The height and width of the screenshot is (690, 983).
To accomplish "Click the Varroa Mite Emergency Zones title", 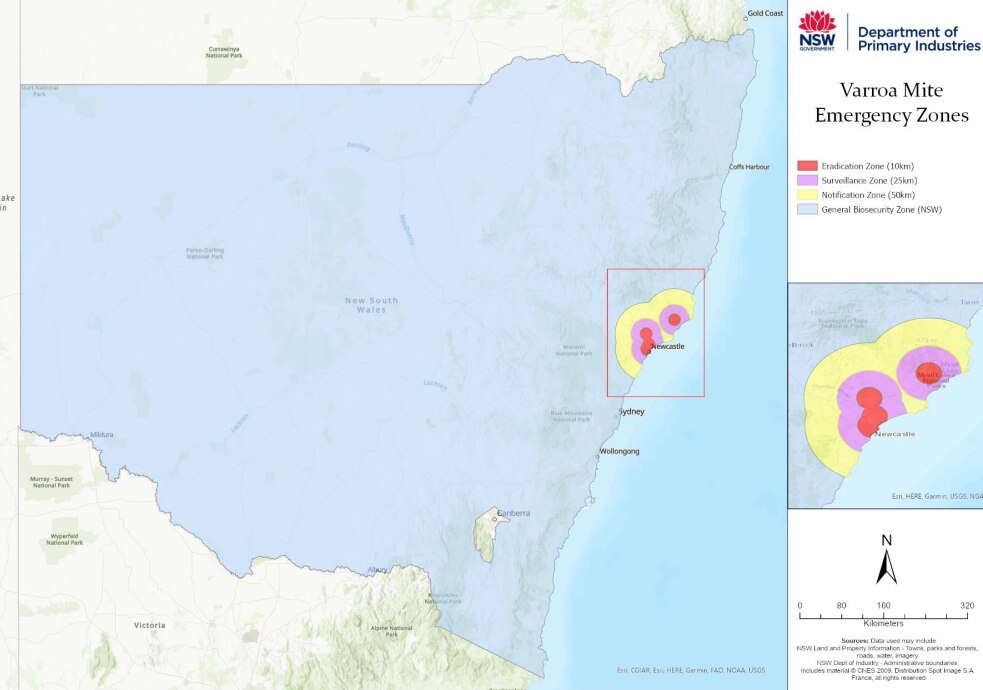I will 891,103.
